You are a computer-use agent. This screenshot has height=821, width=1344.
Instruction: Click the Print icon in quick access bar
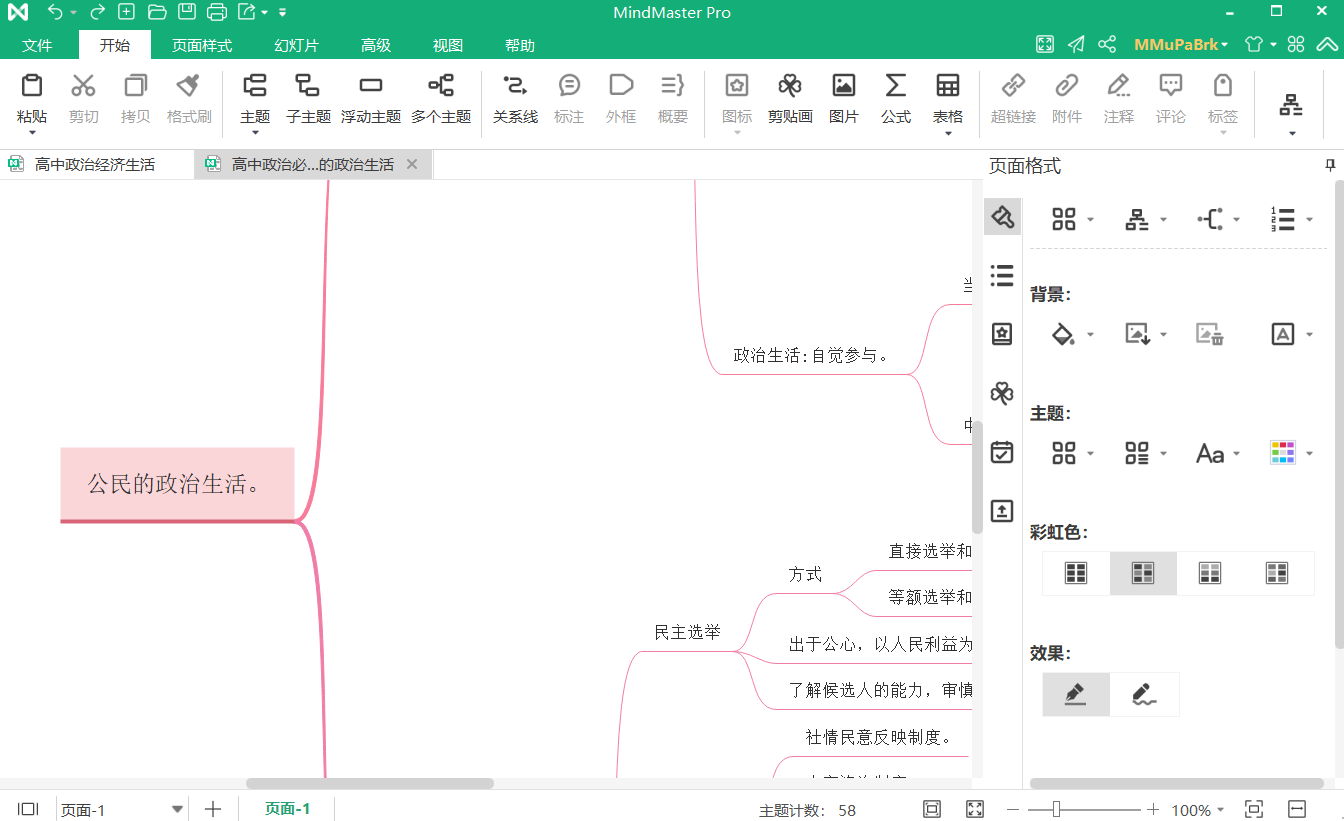217,13
